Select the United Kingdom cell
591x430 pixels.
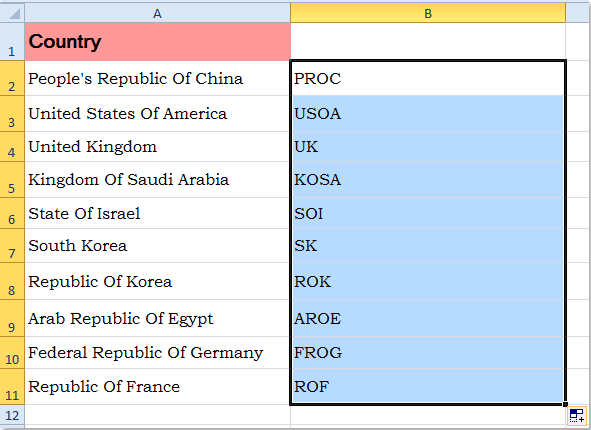point(158,147)
